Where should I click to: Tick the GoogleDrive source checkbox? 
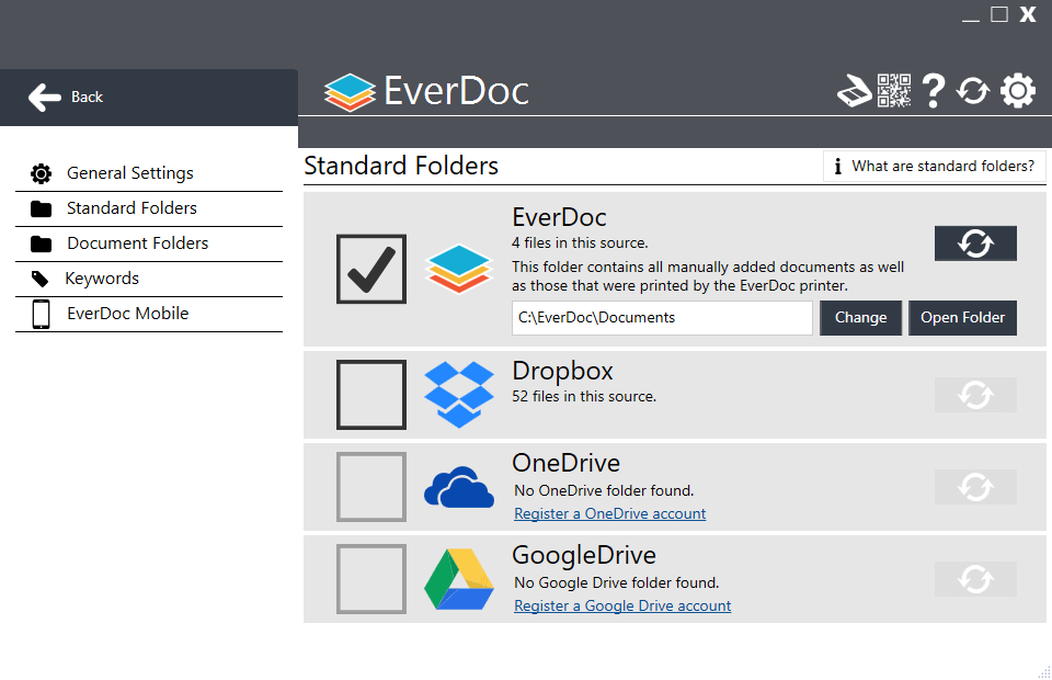coord(371,579)
